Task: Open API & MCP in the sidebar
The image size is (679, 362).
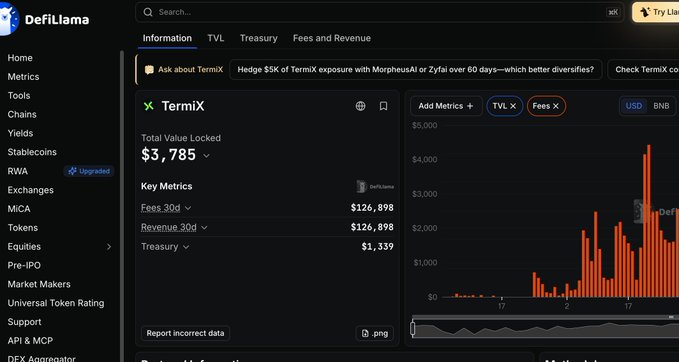Action: [30, 341]
